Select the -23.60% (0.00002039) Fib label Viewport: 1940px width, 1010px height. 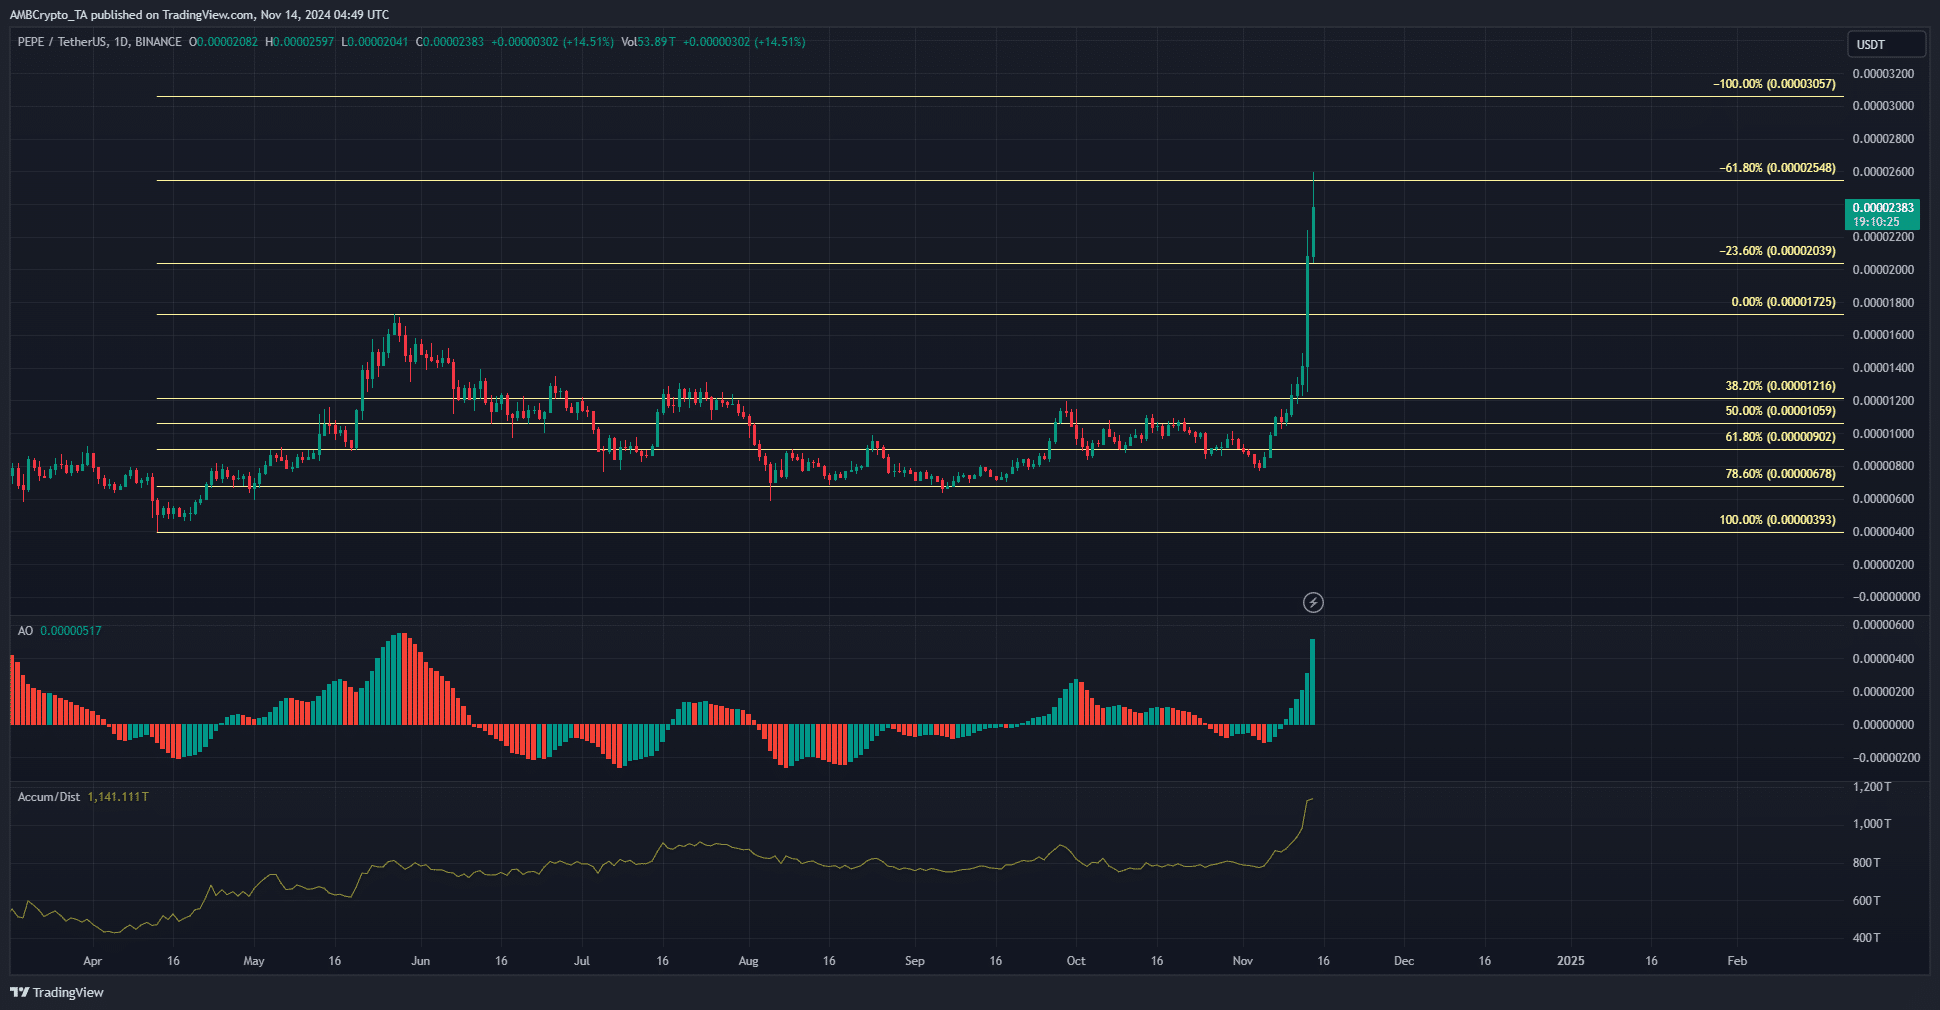1777,251
